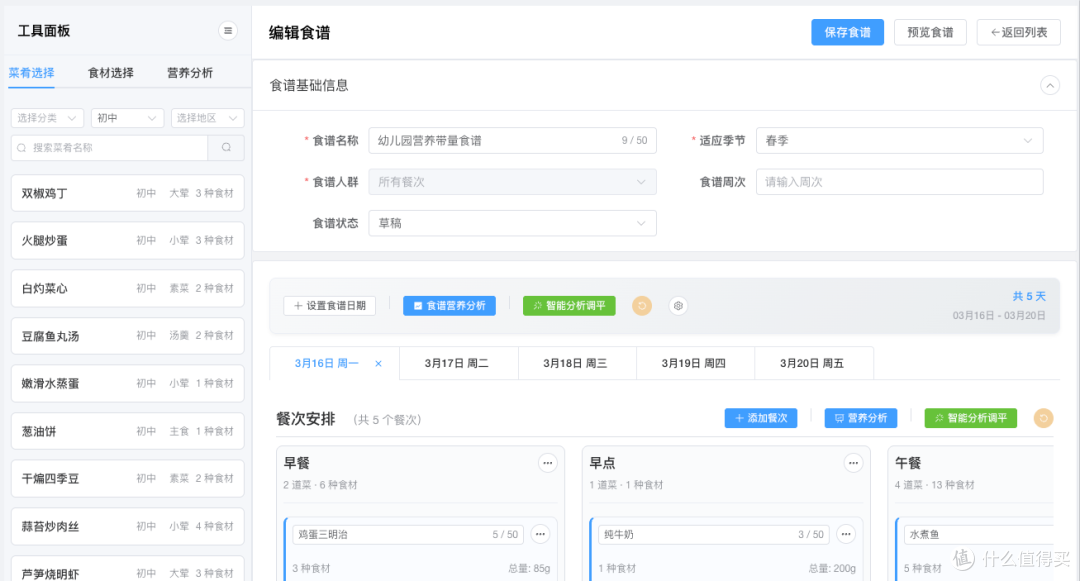Click the 保存食谱 button

pyautogui.click(x=847, y=32)
